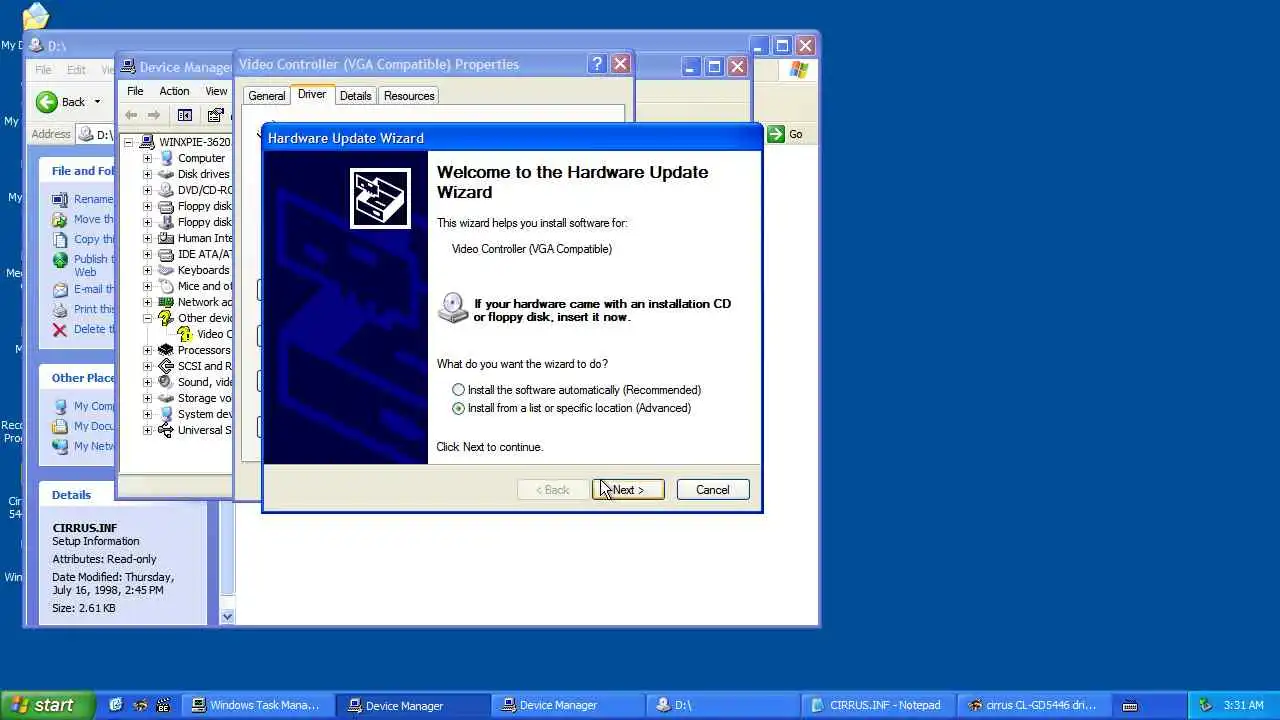Select the yellow Other devices question icon

pyautogui.click(x=166, y=318)
